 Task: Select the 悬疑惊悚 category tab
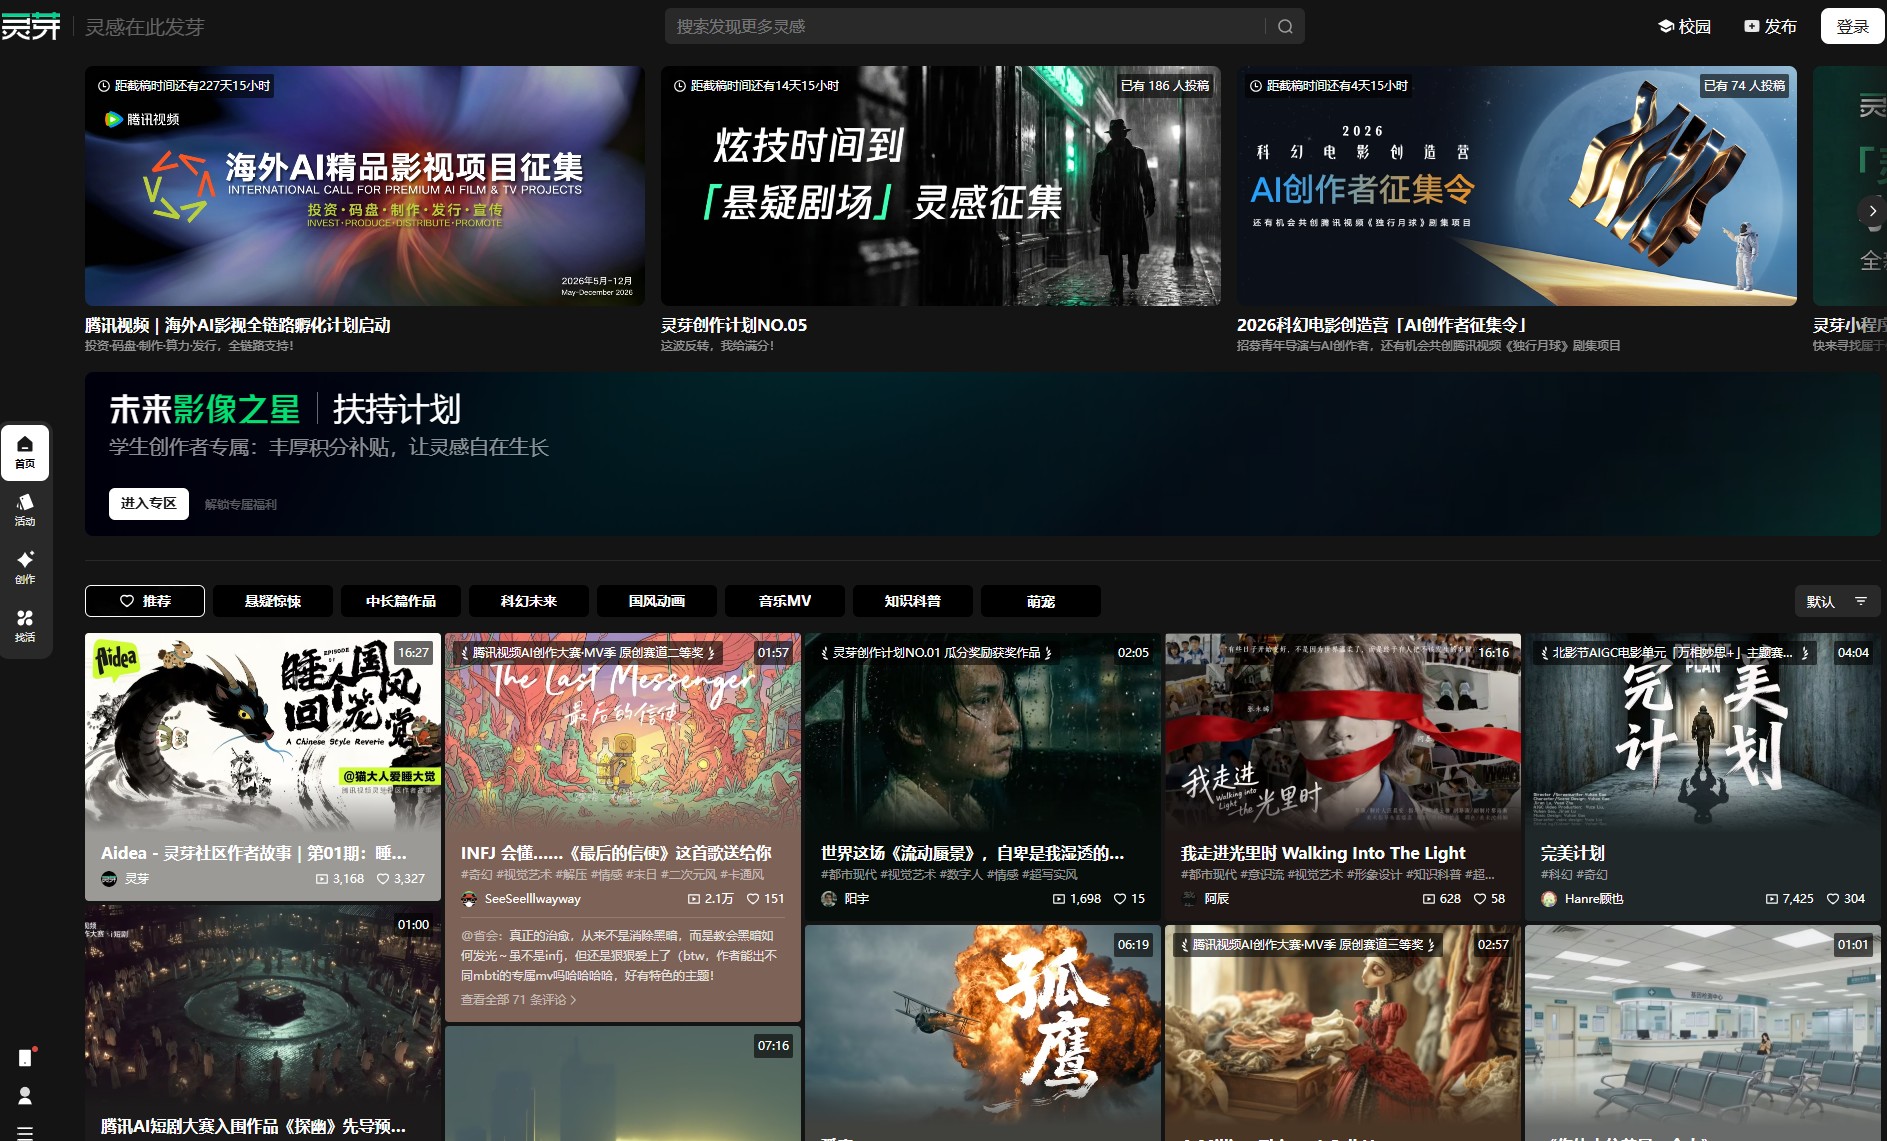click(273, 601)
